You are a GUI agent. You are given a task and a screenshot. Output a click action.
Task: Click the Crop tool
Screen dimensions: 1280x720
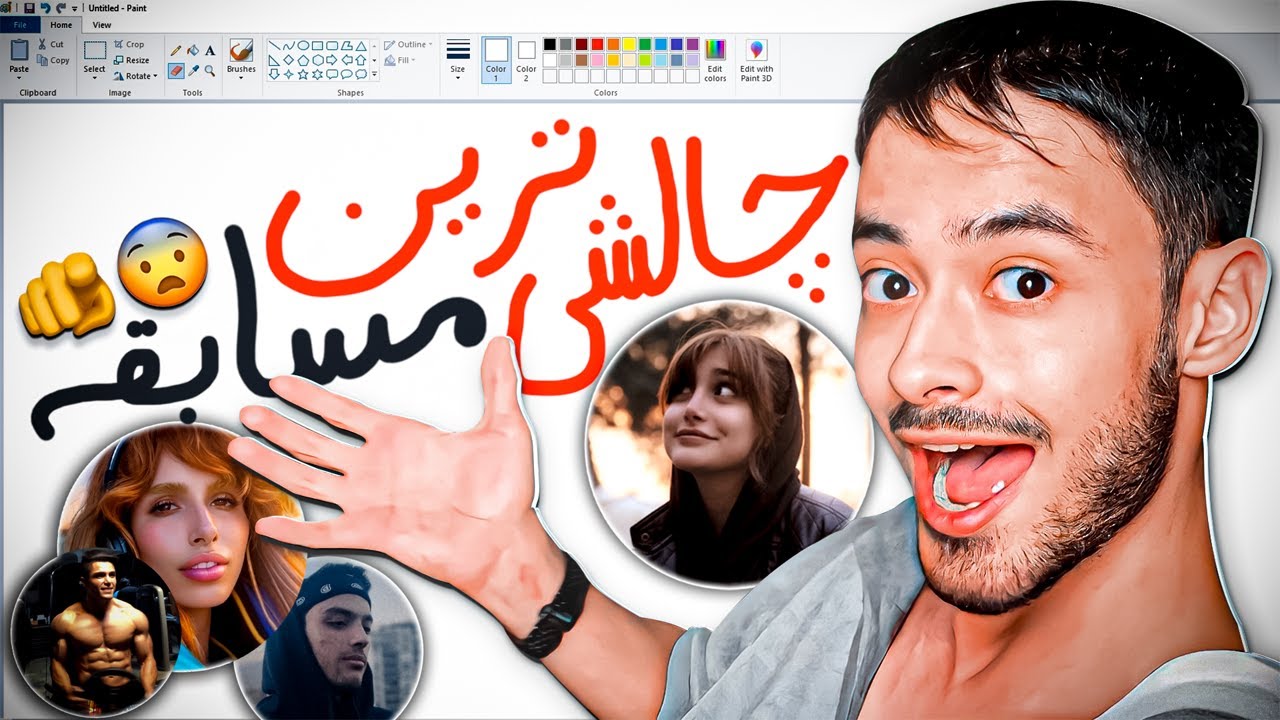(x=129, y=44)
